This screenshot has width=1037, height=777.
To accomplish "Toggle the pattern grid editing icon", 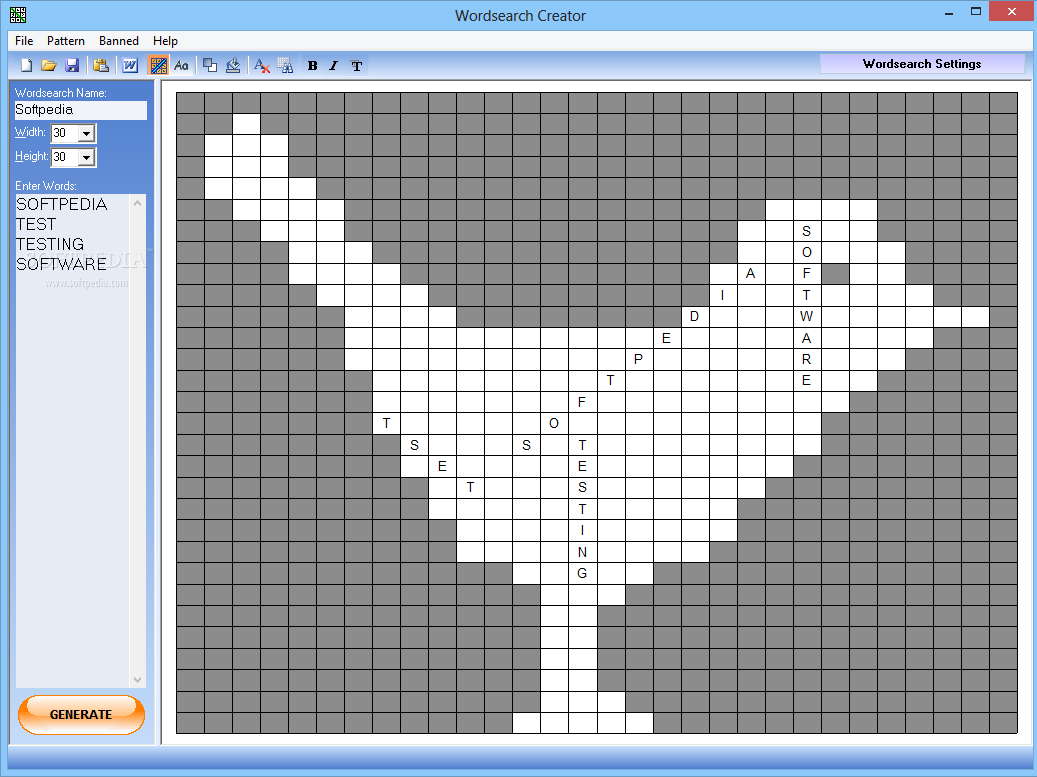I will pos(158,65).
